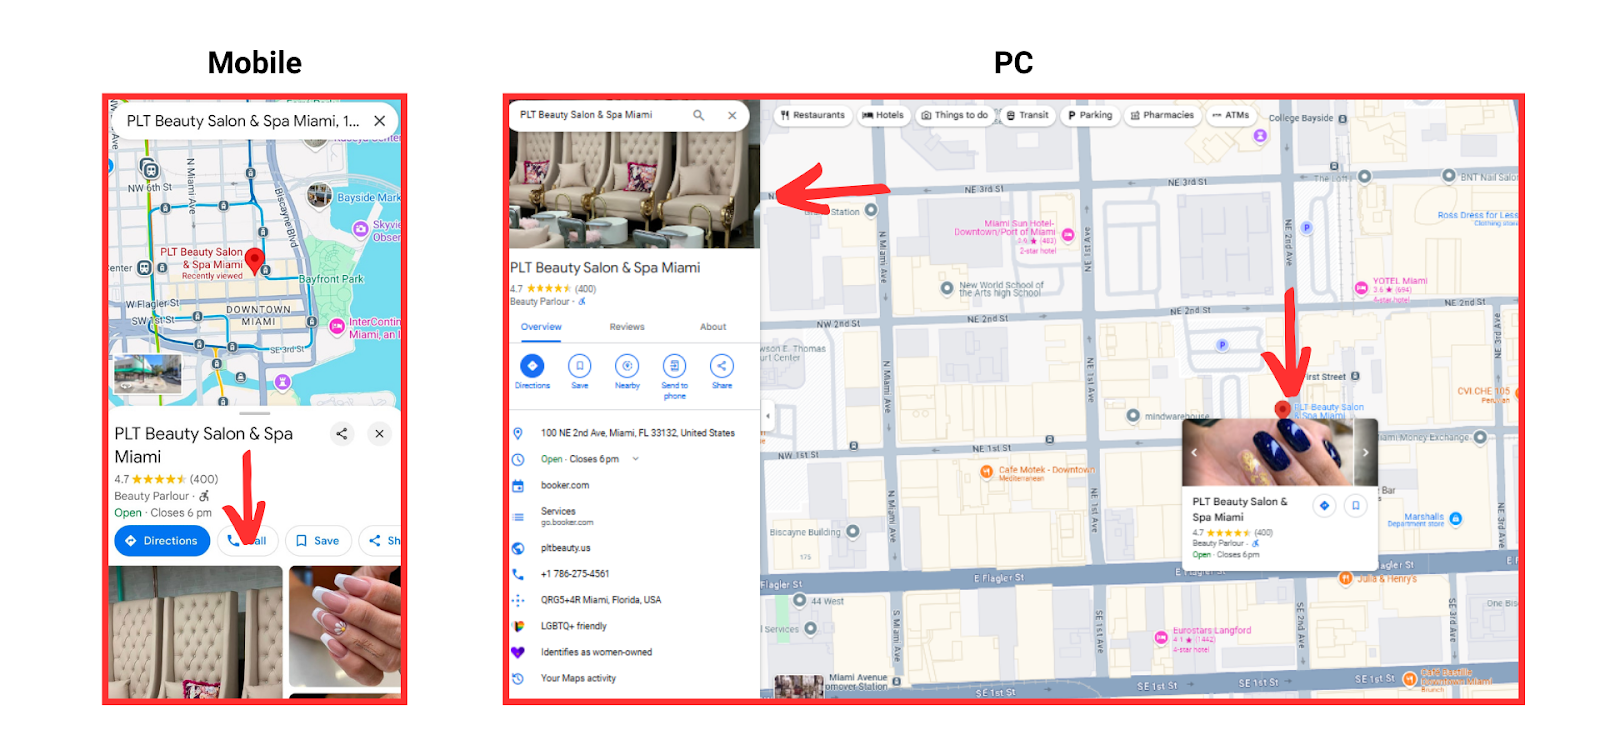Screen dimensions: 1600x750
Task: Click the round Directions icon in PC panel
Action: point(532,366)
